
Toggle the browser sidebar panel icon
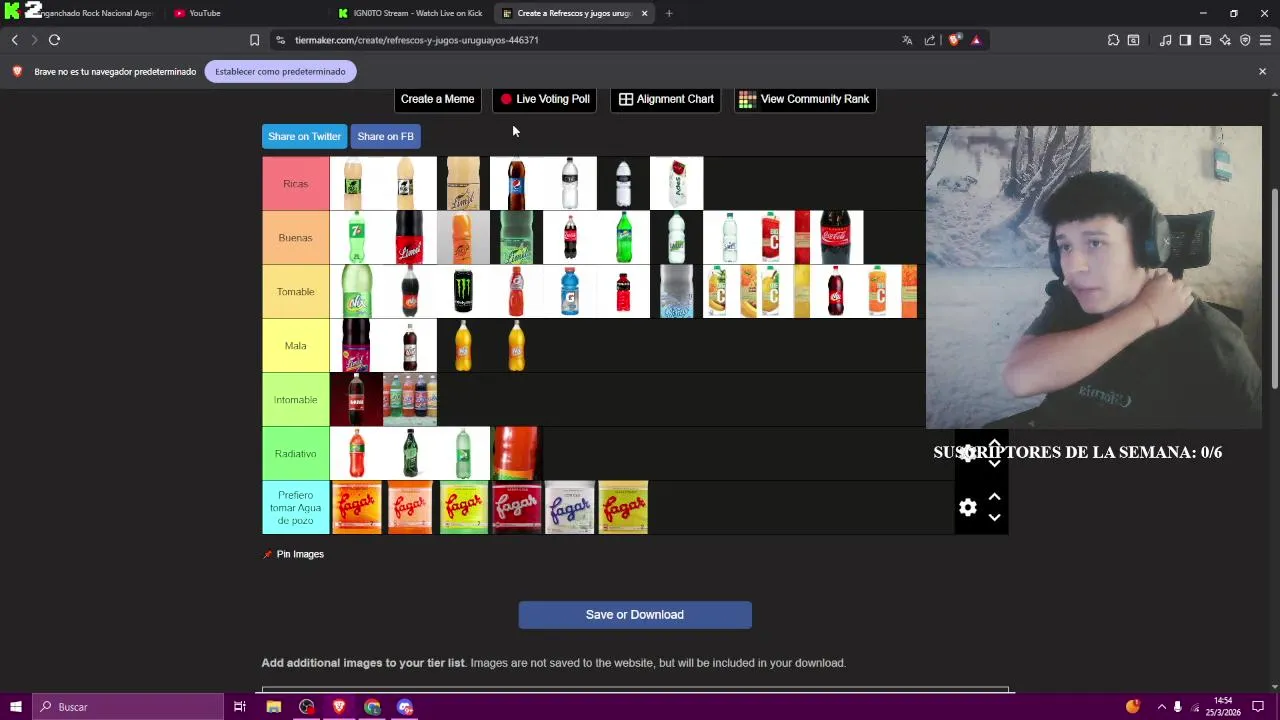(x=1185, y=40)
